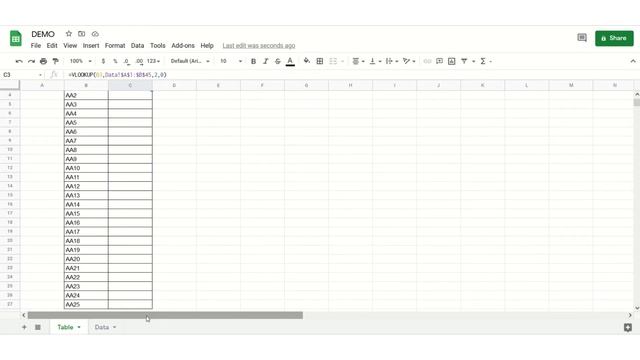Screen dimensions: 640x360
Task: Open the Default (Arial) font dropdown
Action: coord(190,61)
